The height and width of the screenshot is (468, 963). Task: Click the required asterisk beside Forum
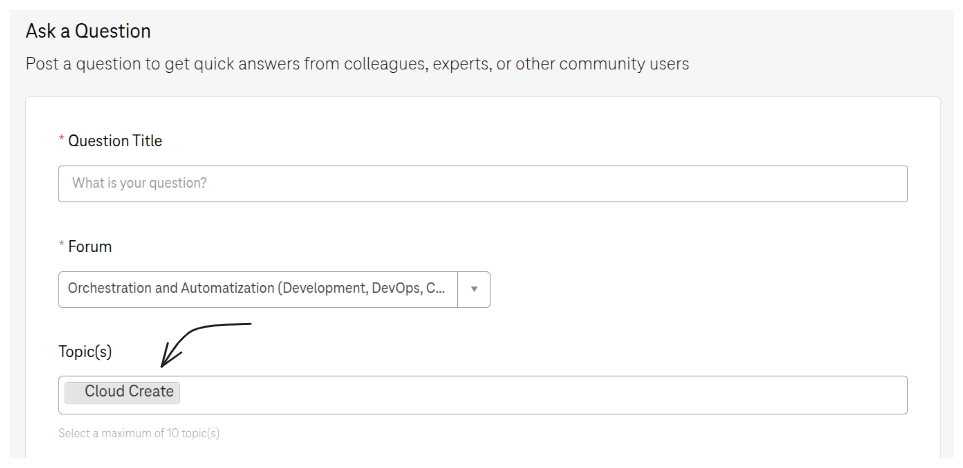(x=62, y=246)
